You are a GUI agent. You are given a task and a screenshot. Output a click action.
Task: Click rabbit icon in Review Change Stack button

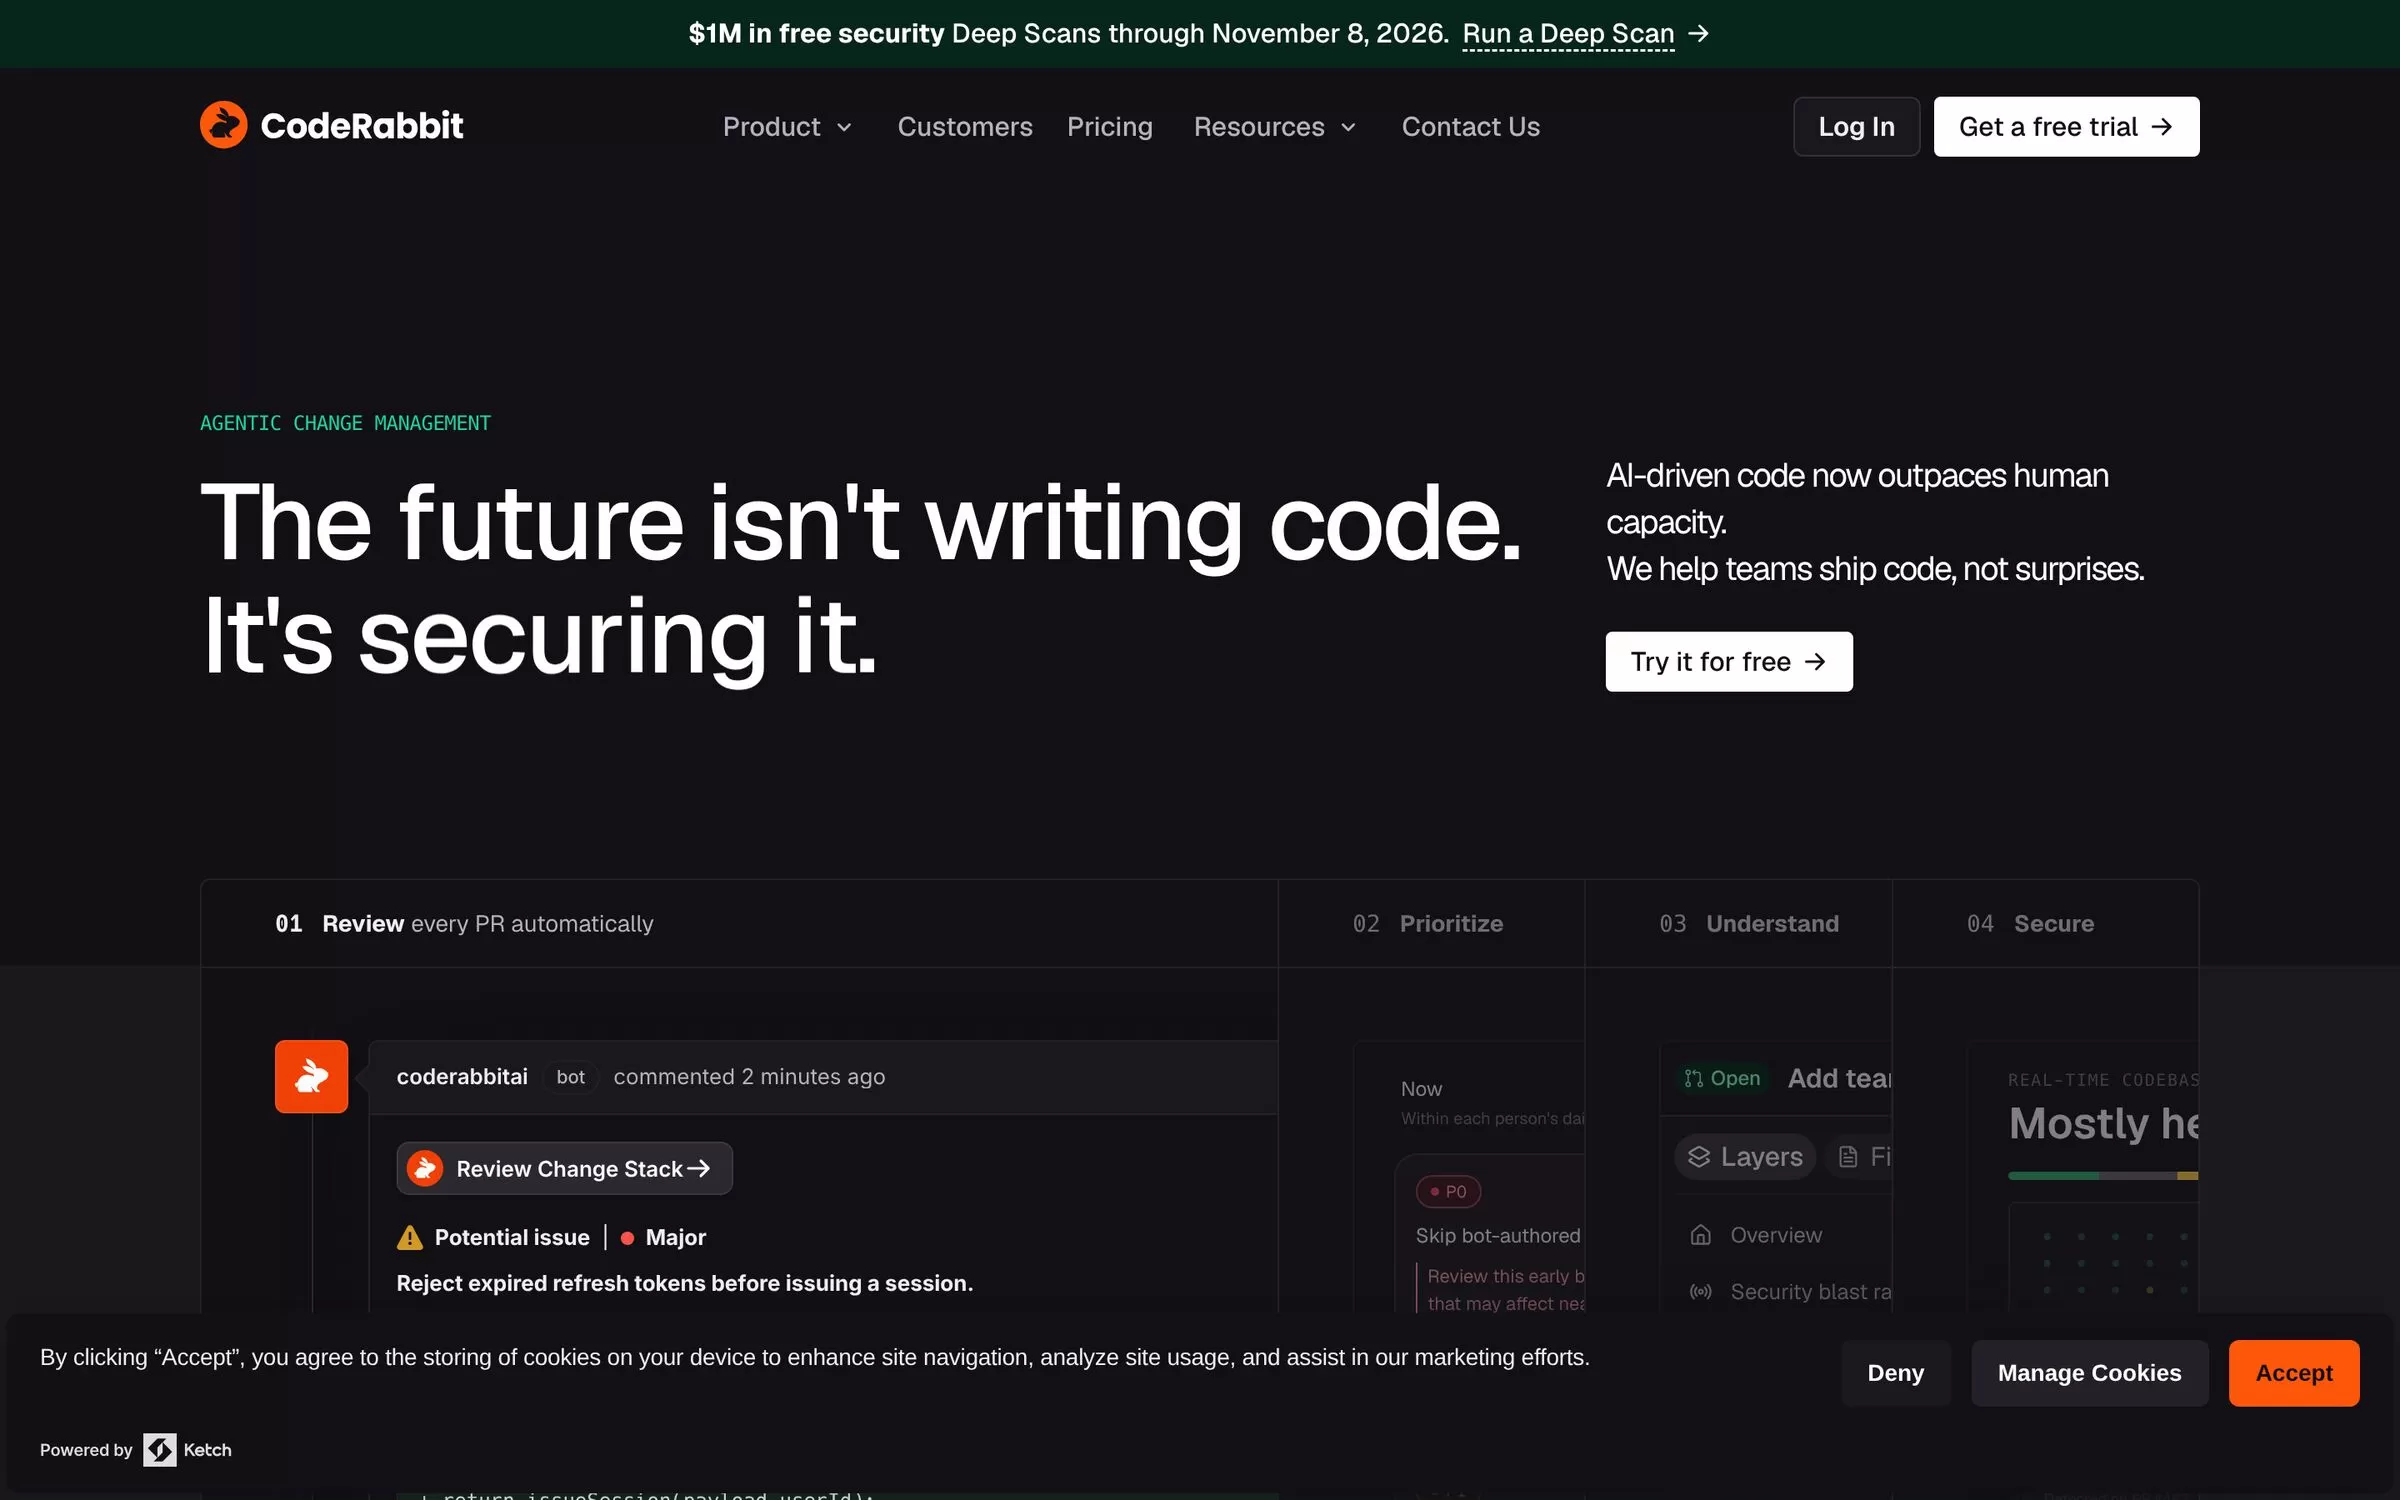point(425,1168)
